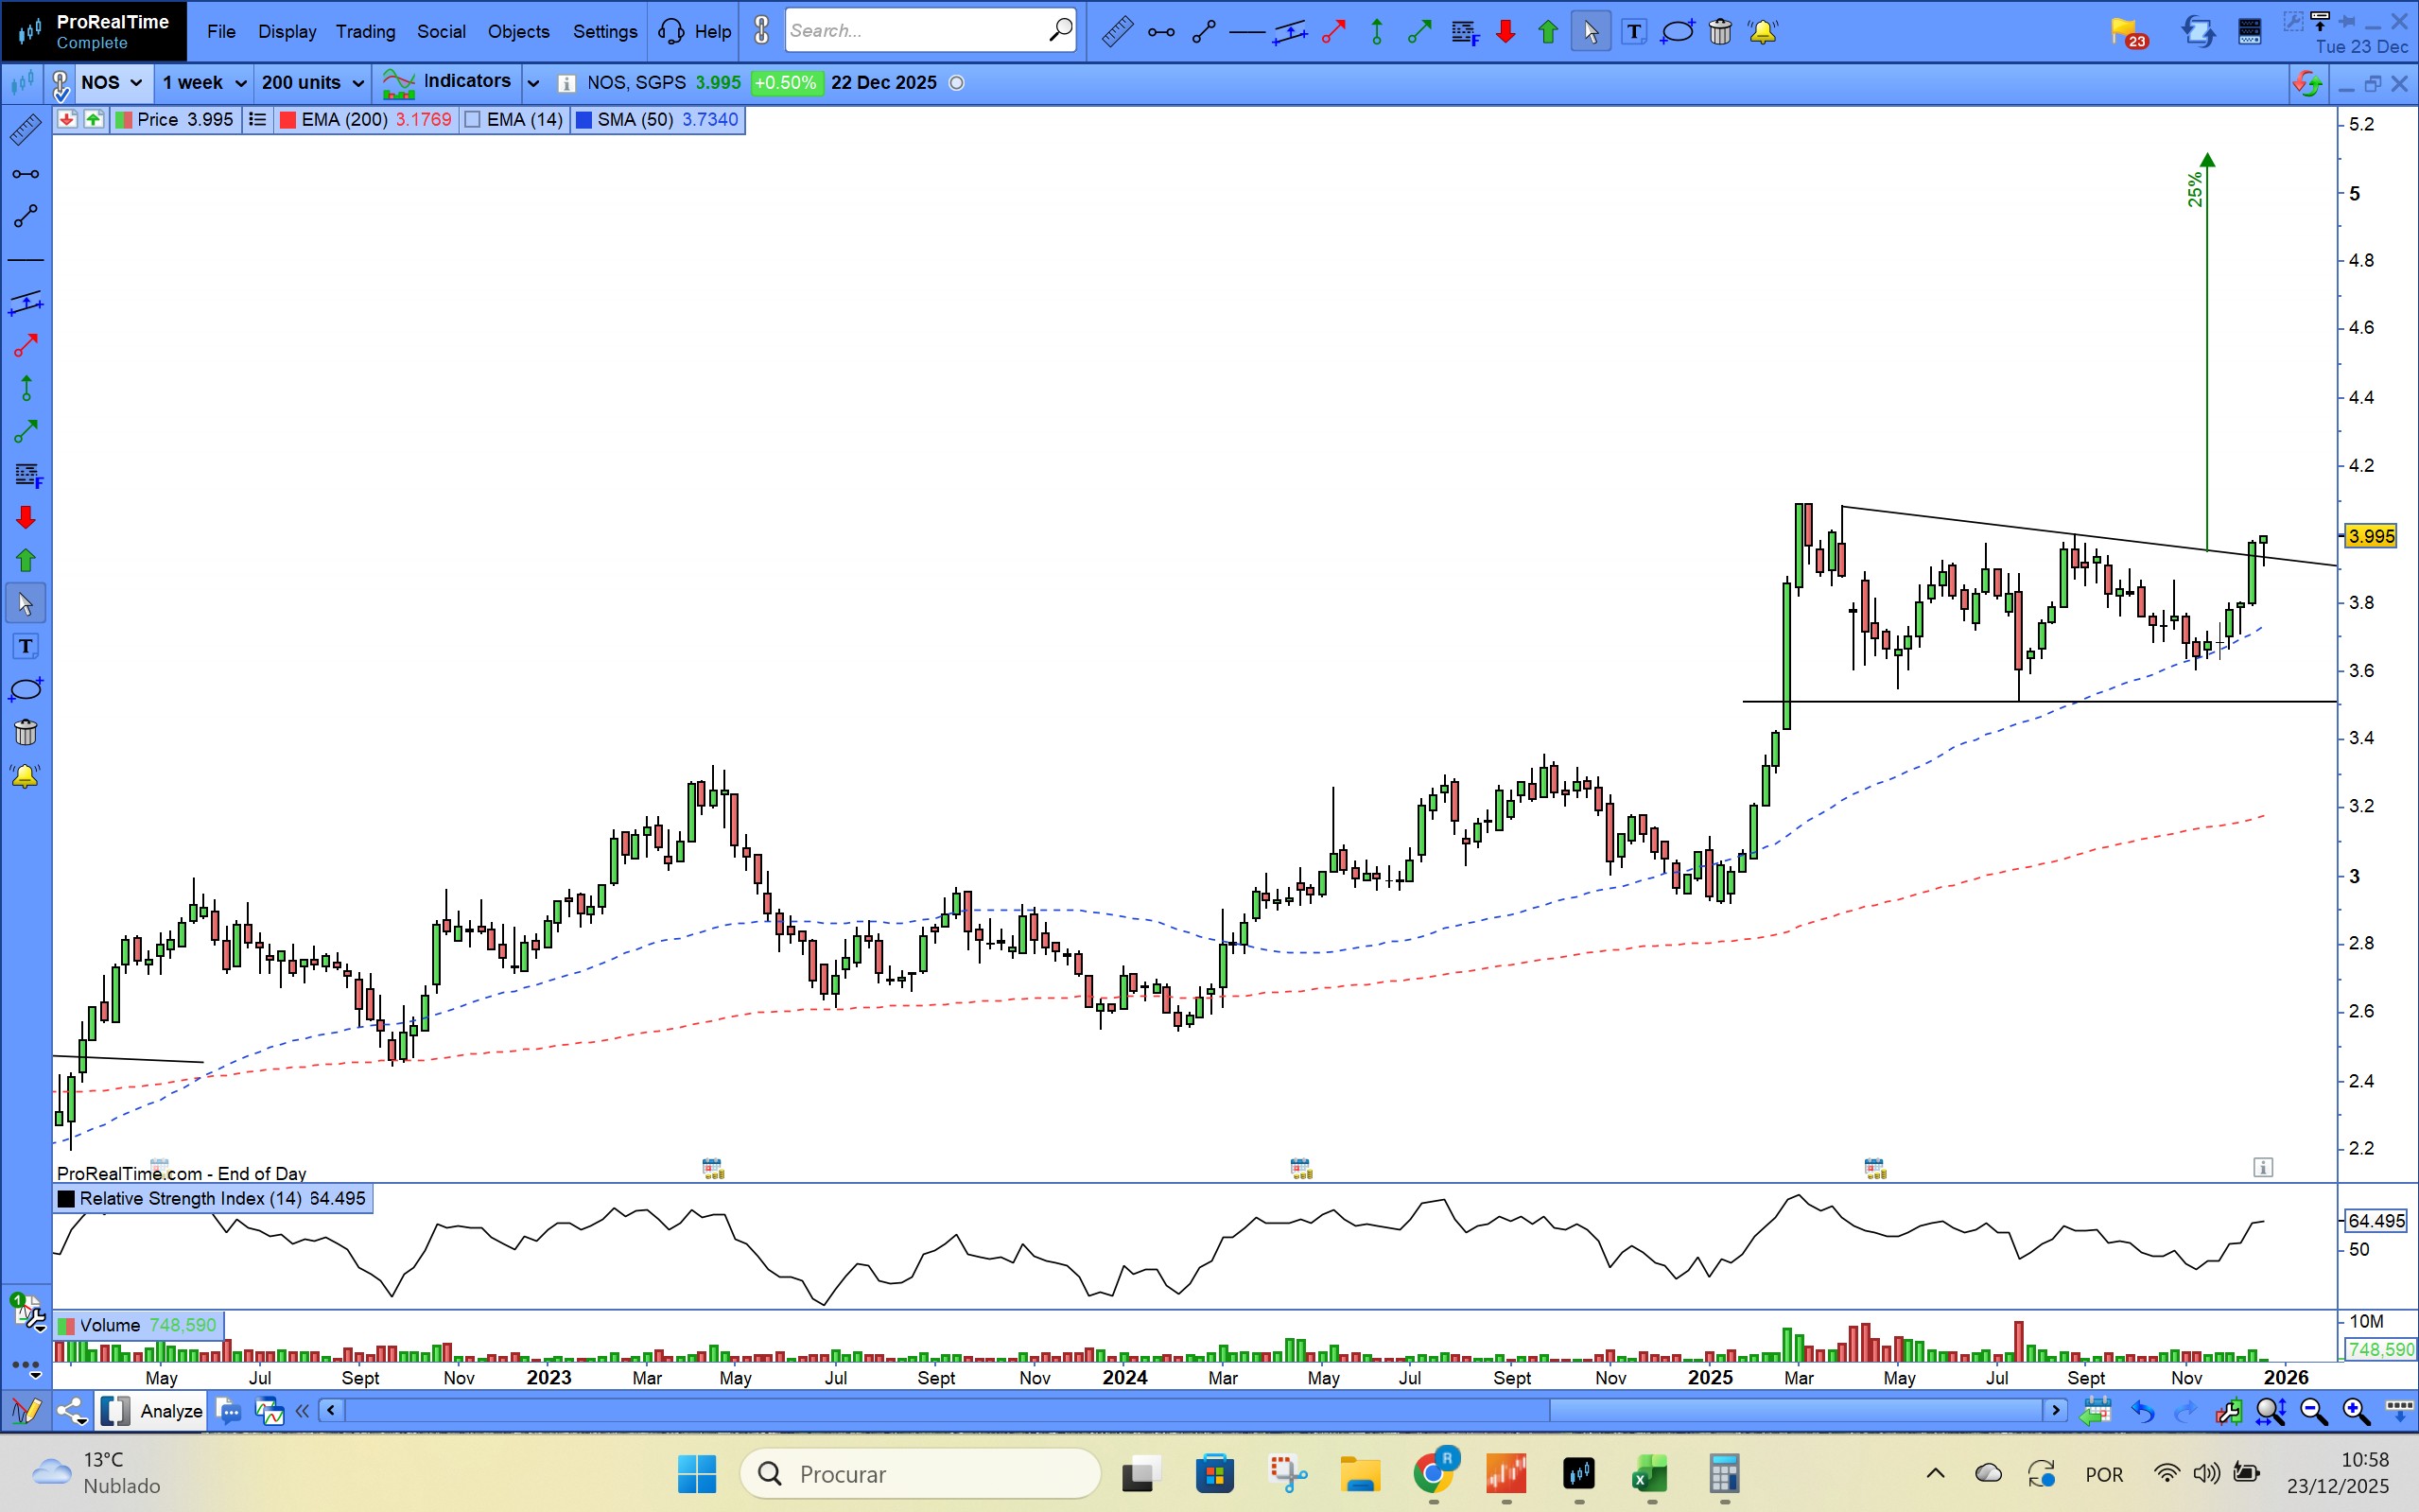Open the 1 week timeframe dropdown

pyautogui.click(x=204, y=83)
